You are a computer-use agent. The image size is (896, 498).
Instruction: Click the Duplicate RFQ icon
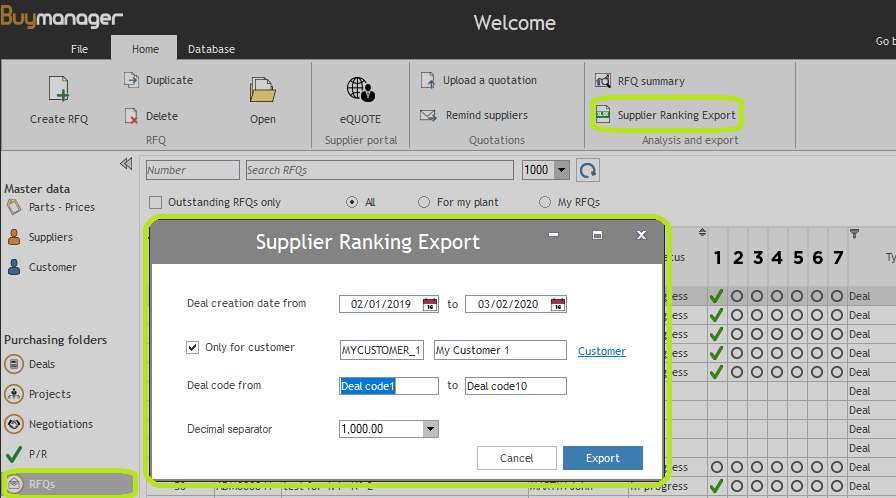point(131,80)
